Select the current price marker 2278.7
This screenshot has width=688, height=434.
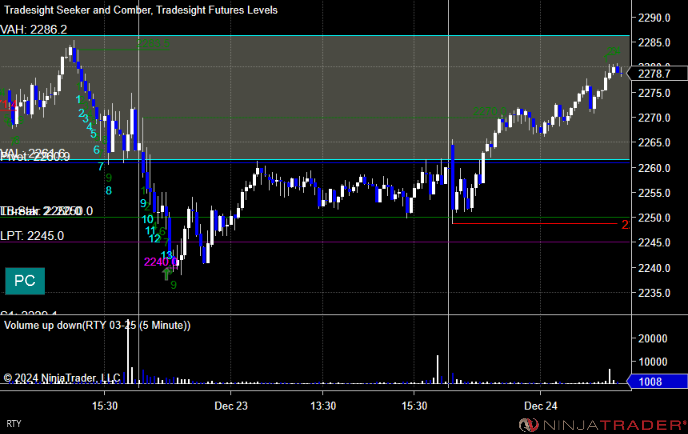tap(657, 74)
